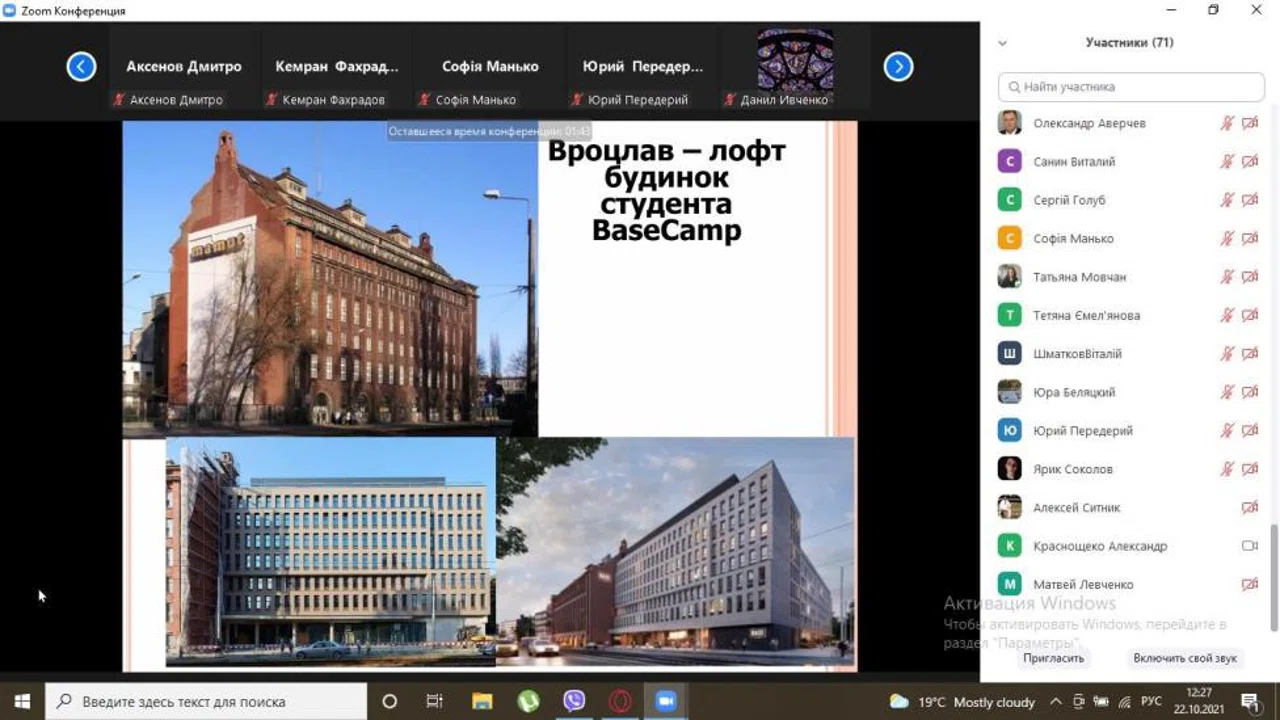Screen dimensions: 1280x720
Task: Select Аксенов Дмитро video tile
Action: pyautogui.click(x=184, y=67)
